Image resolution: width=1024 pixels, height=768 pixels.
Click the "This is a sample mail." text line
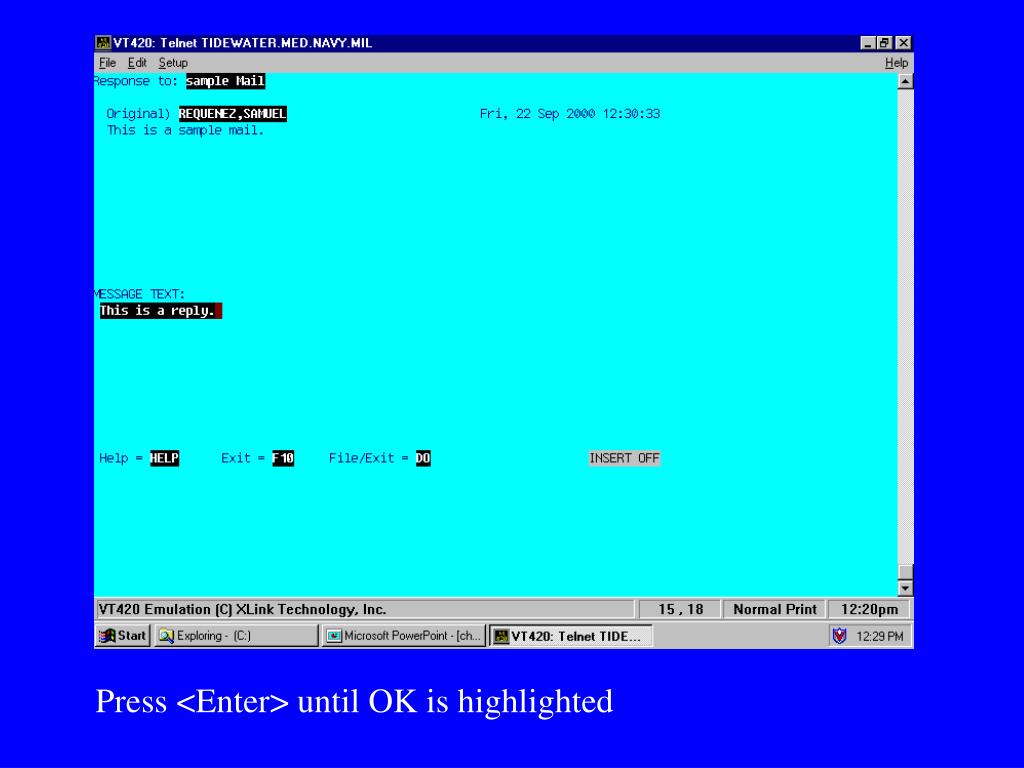[185, 130]
